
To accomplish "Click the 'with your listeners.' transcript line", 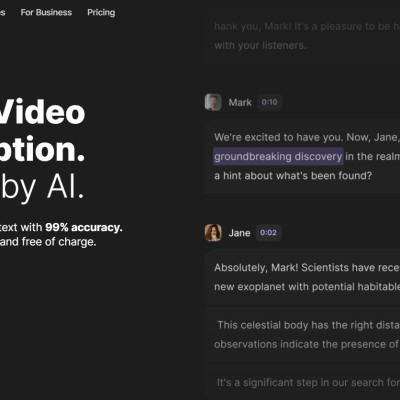I will click(260, 45).
